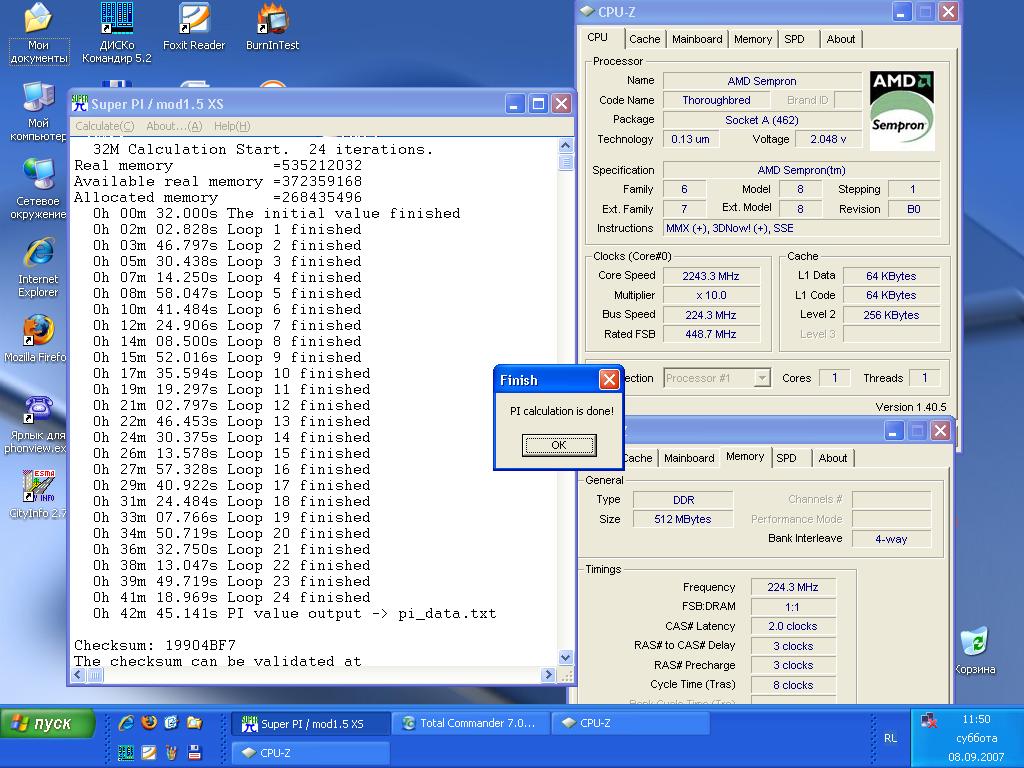The image size is (1024, 768).
Task: Click the folder icon in quick launch
Action: point(194,722)
